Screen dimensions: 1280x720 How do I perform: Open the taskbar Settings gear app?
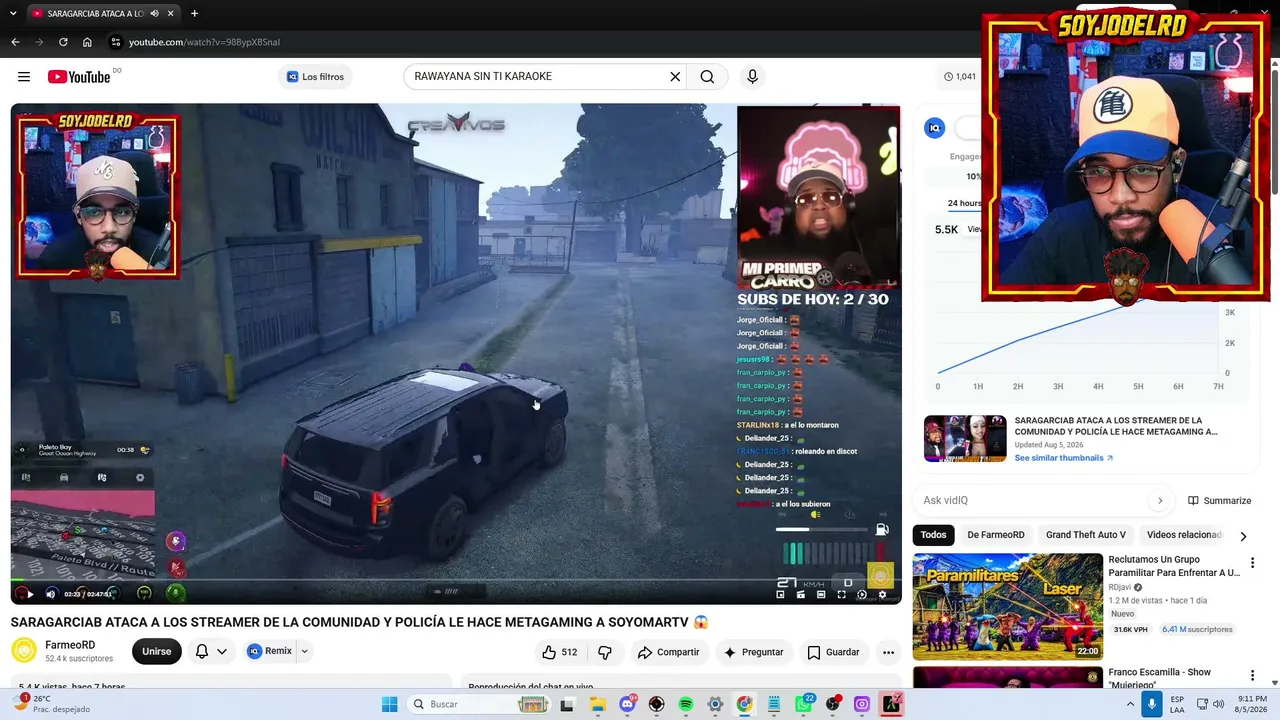pos(715,705)
